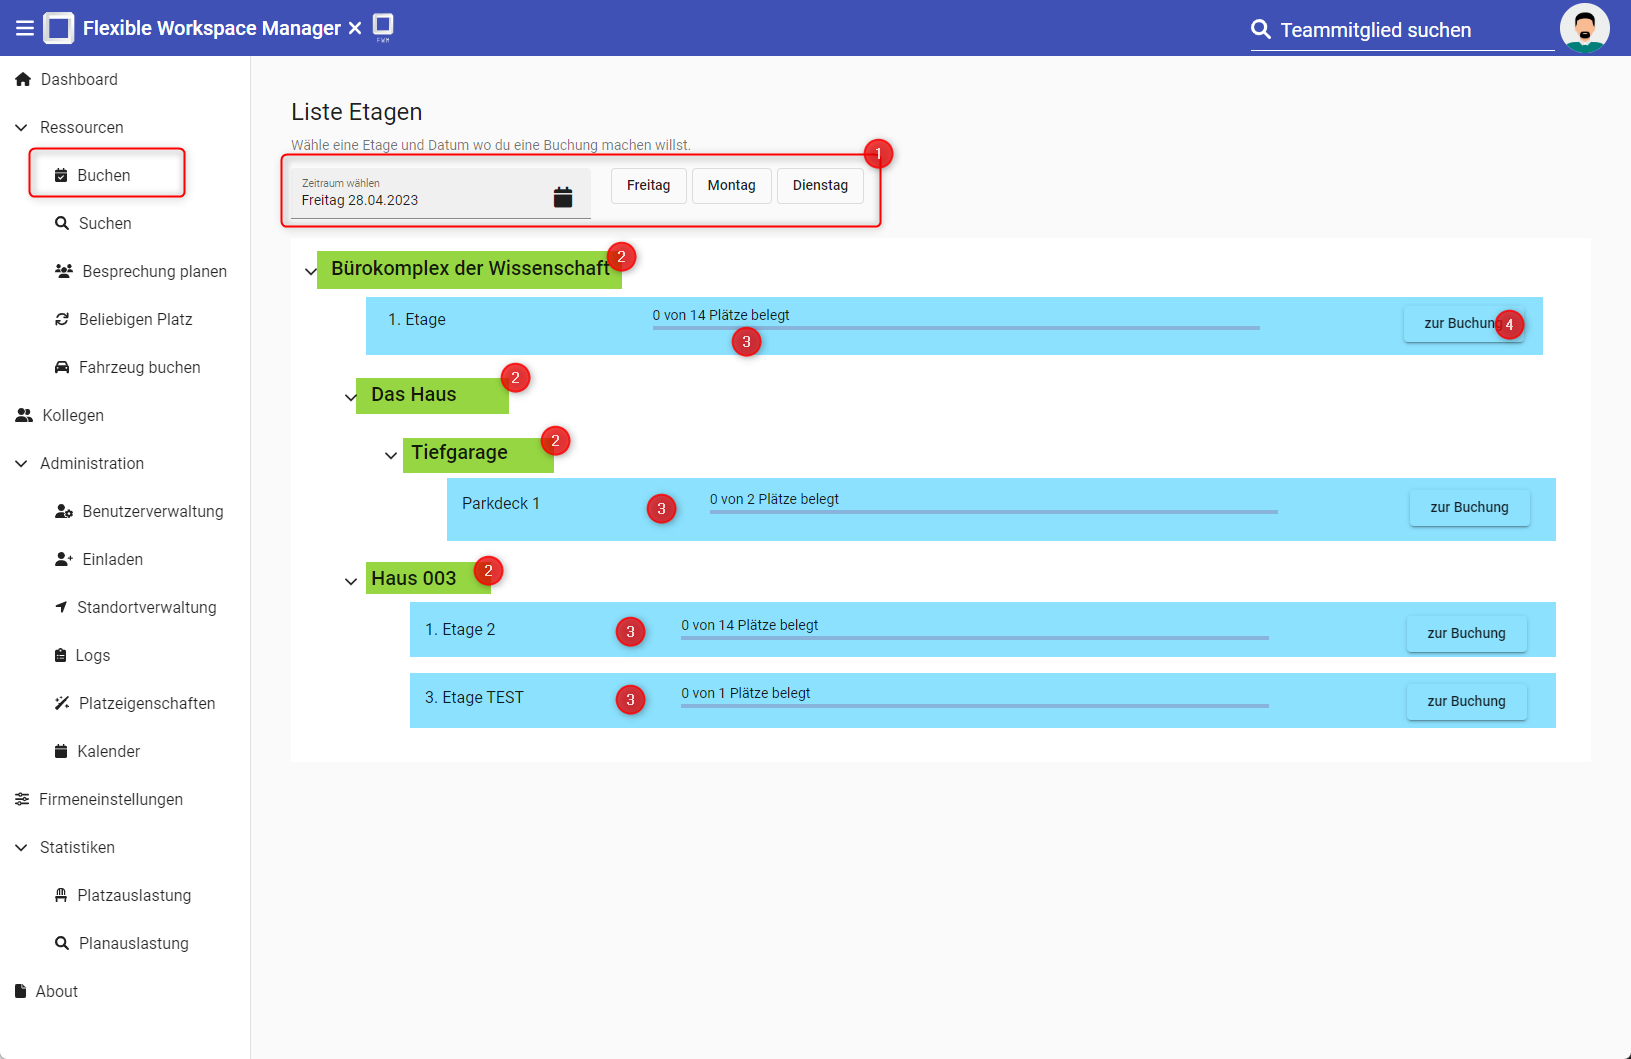Open Benutzerverwaltung menu entry
Image resolution: width=1631 pixels, height=1059 pixels.
(x=152, y=511)
